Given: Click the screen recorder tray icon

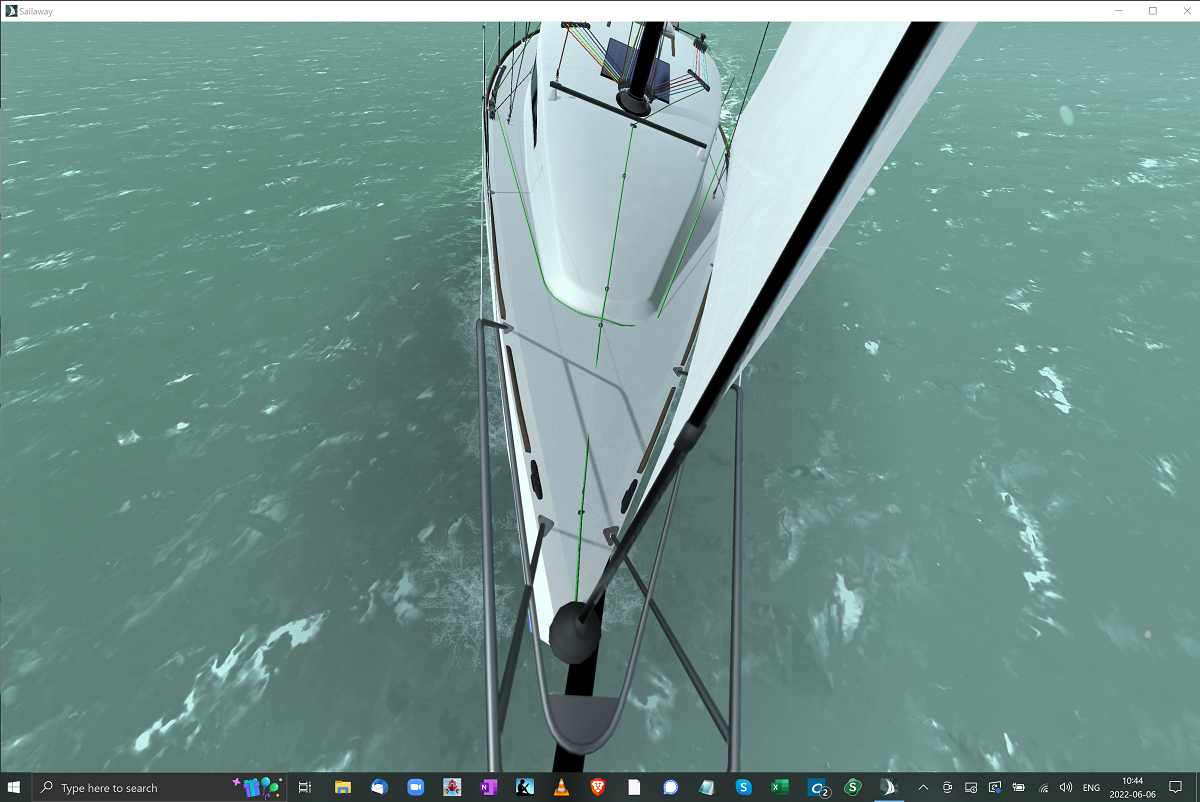Looking at the screenshot, I should click(995, 787).
